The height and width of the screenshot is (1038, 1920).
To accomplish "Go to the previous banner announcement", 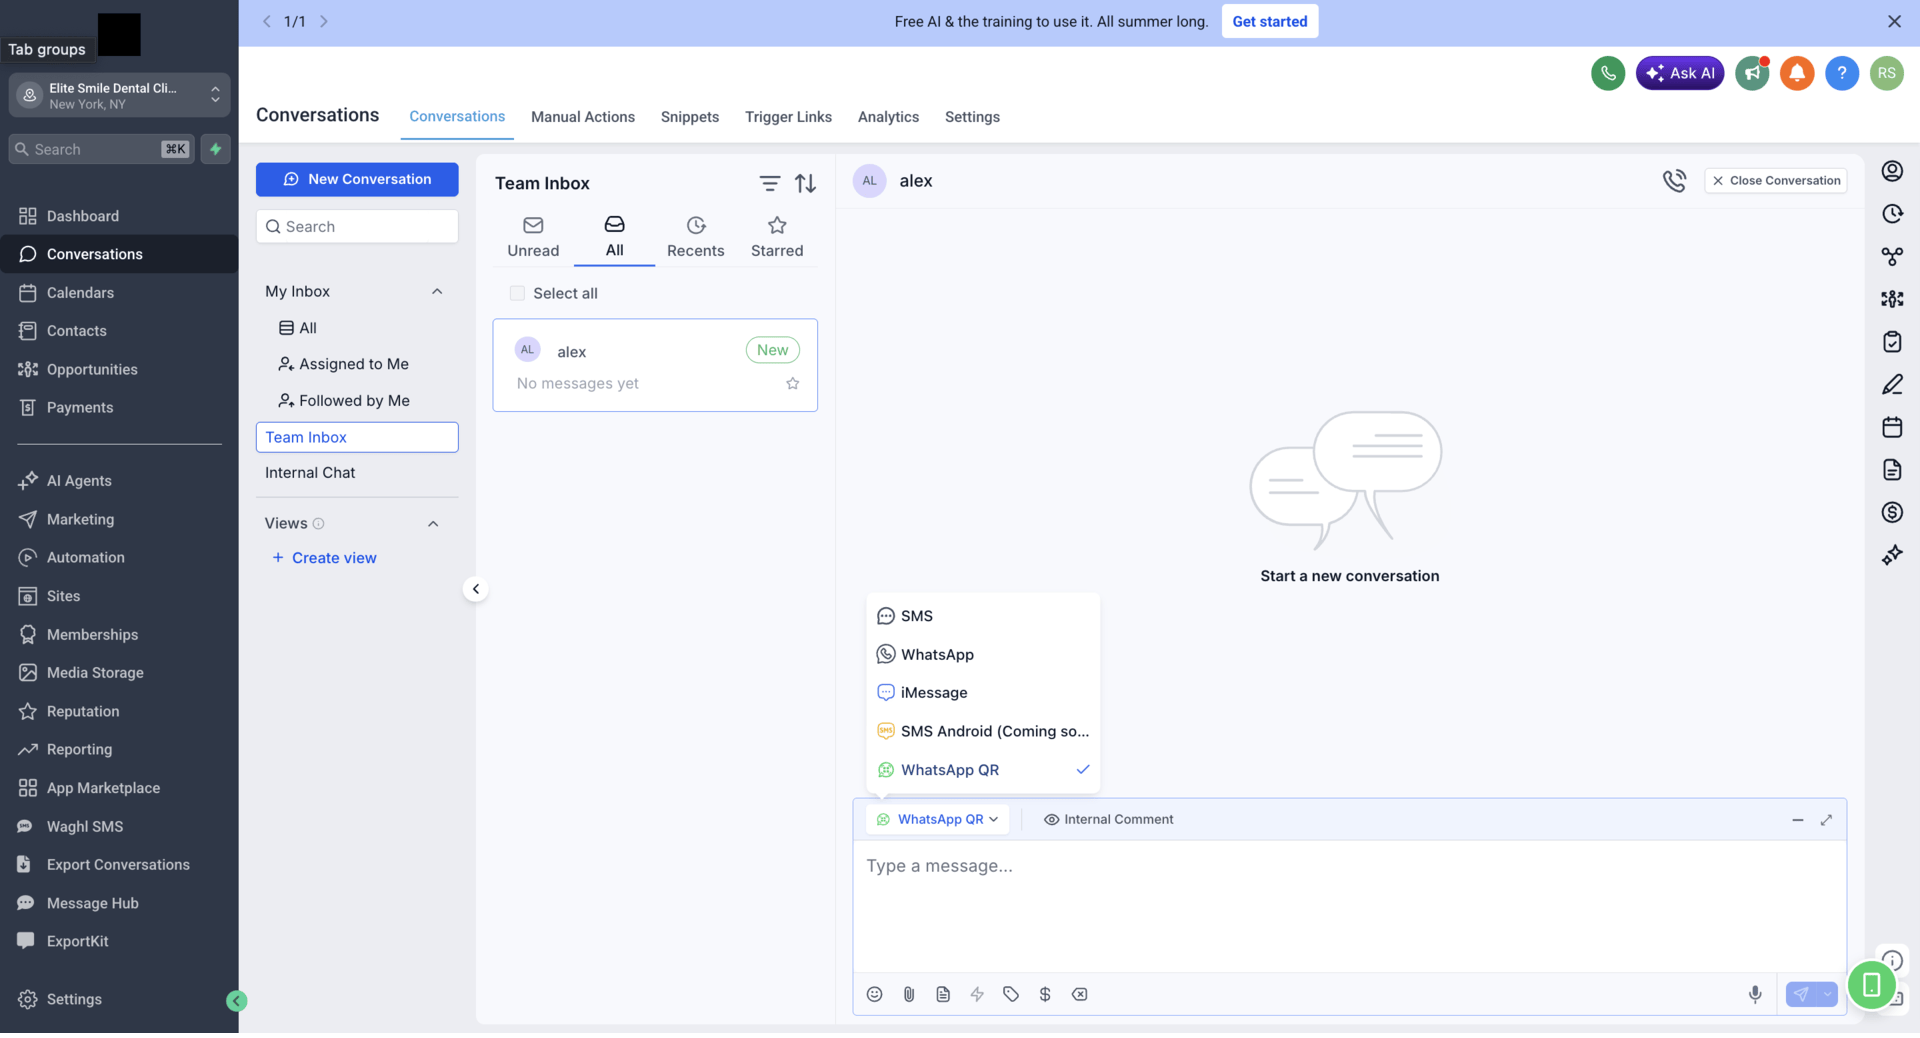I will 267,21.
